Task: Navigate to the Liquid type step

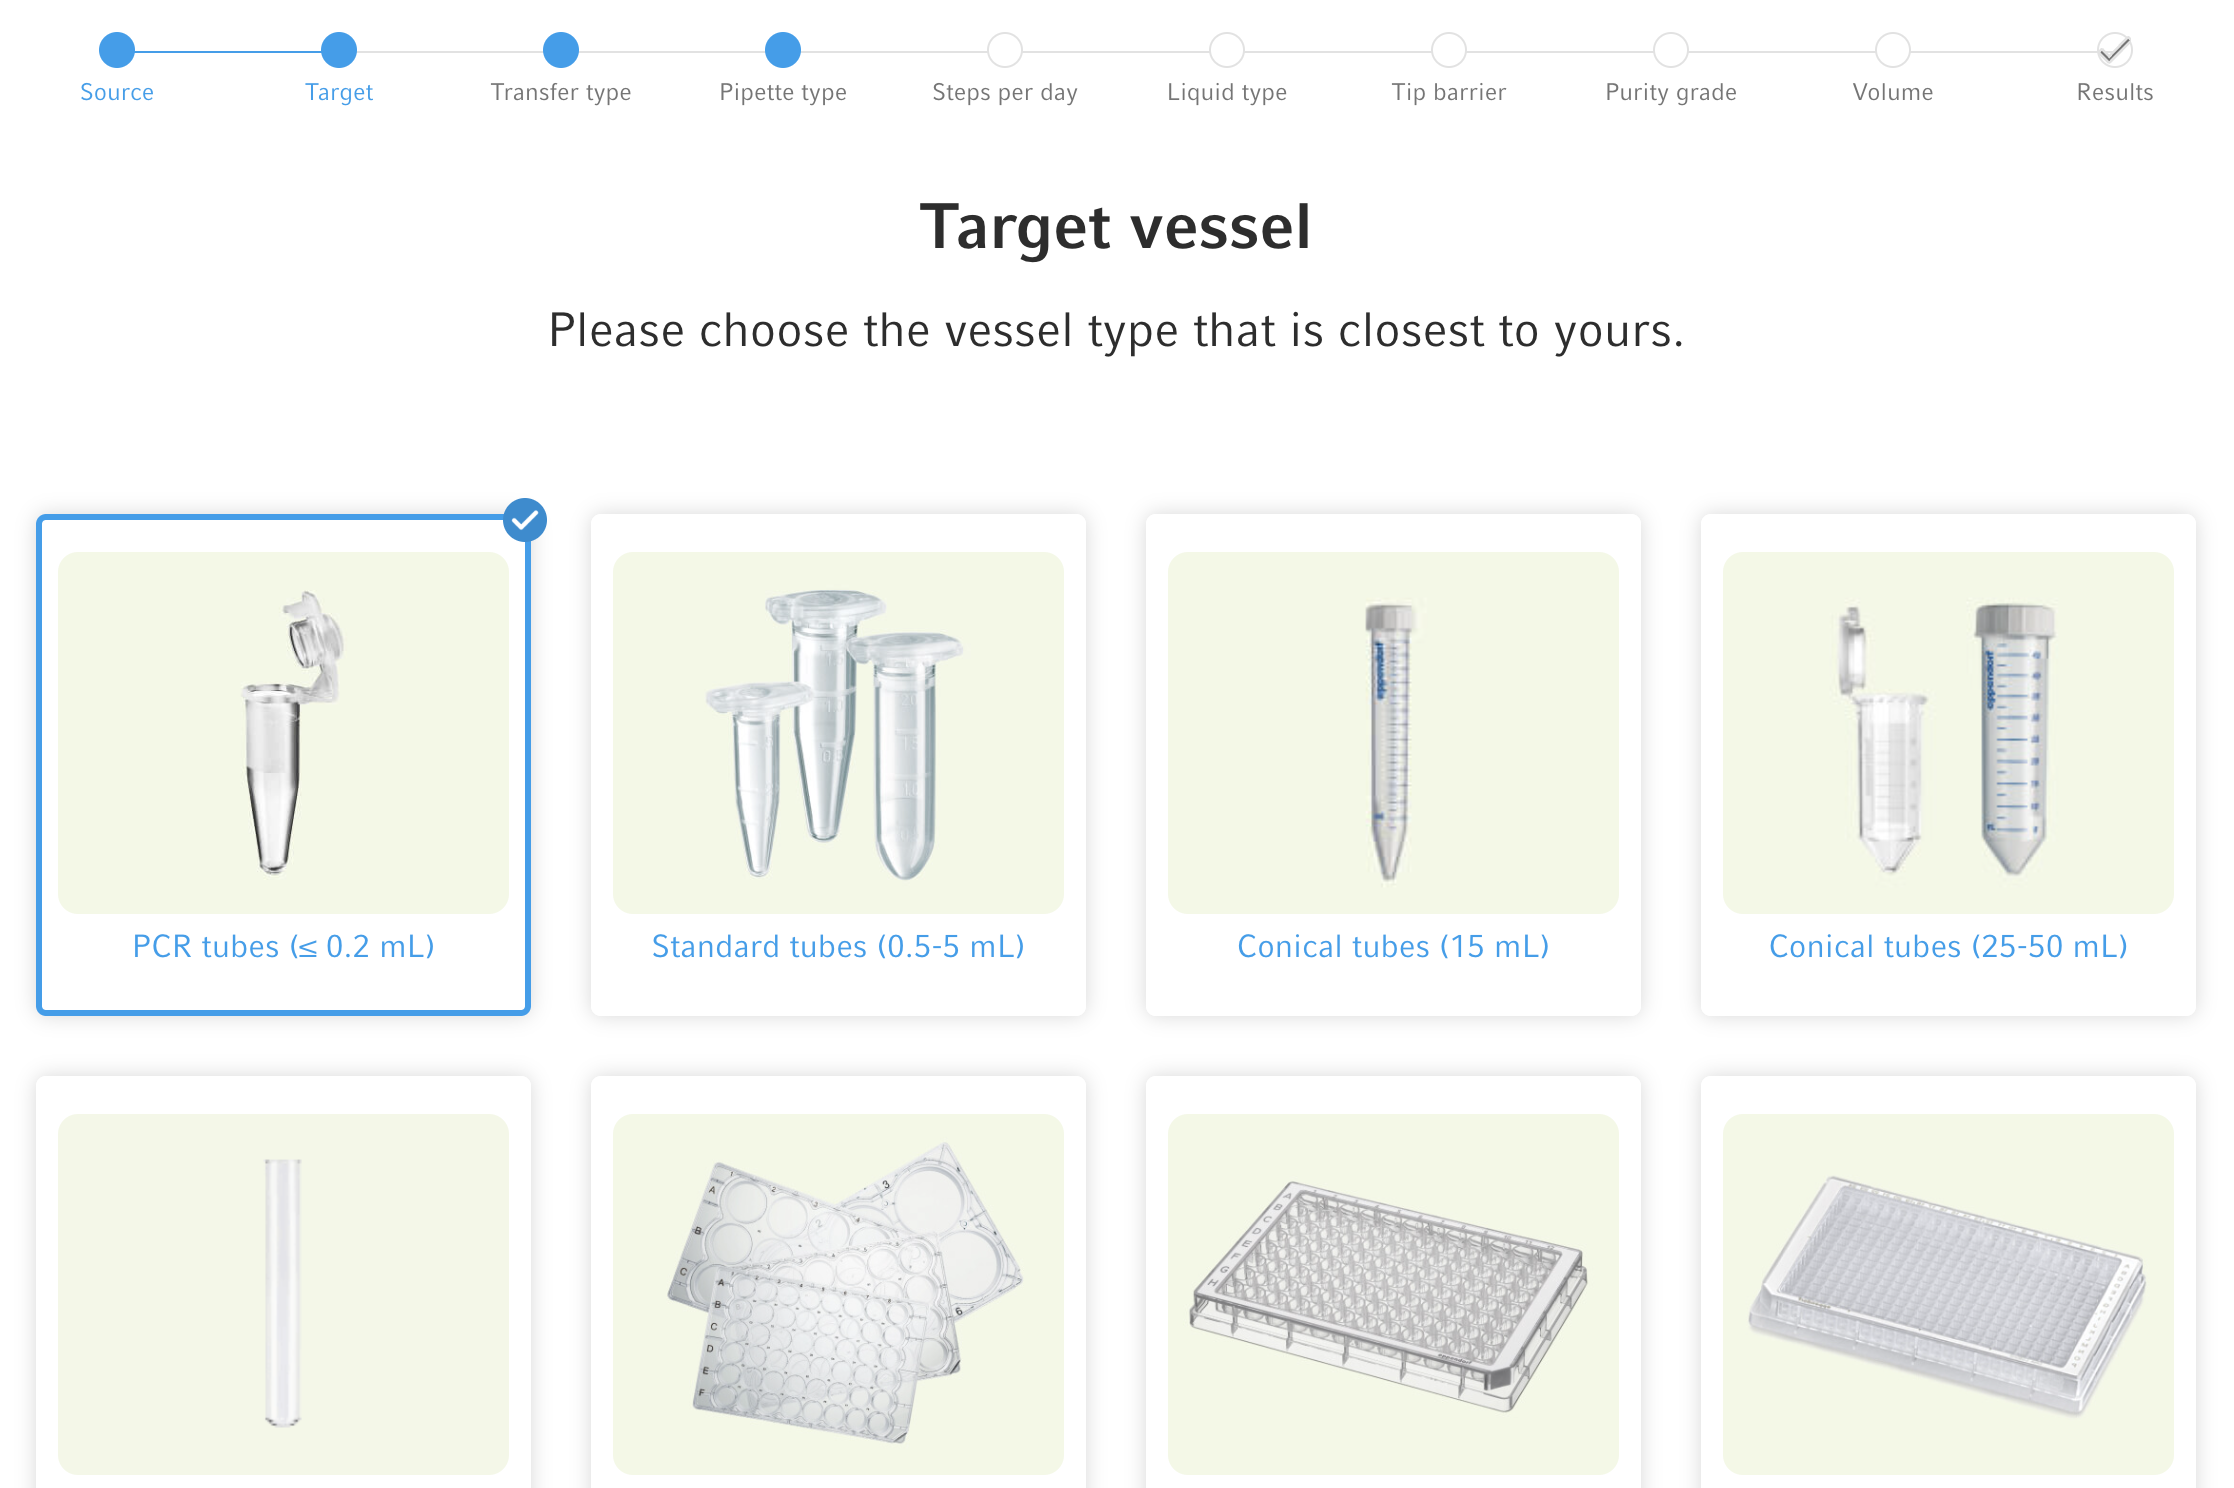Action: [x=1227, y=50]
